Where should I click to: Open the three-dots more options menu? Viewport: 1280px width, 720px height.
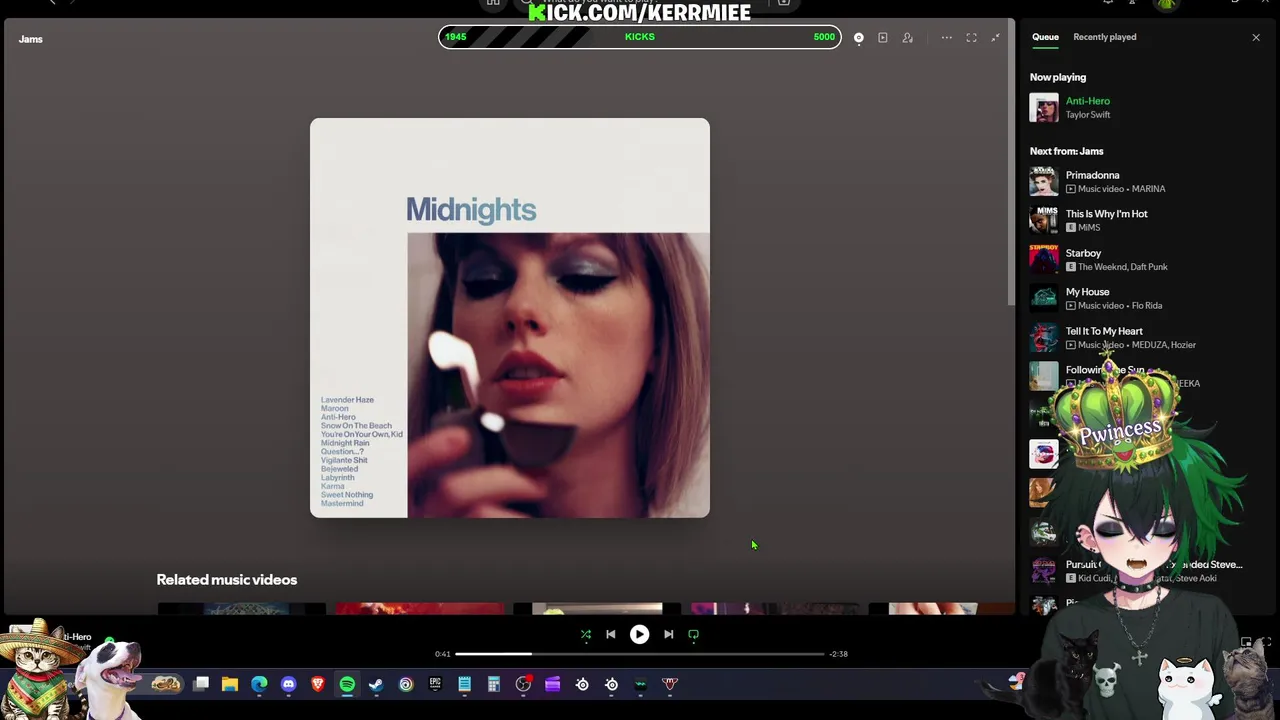[x=946, y=38]
